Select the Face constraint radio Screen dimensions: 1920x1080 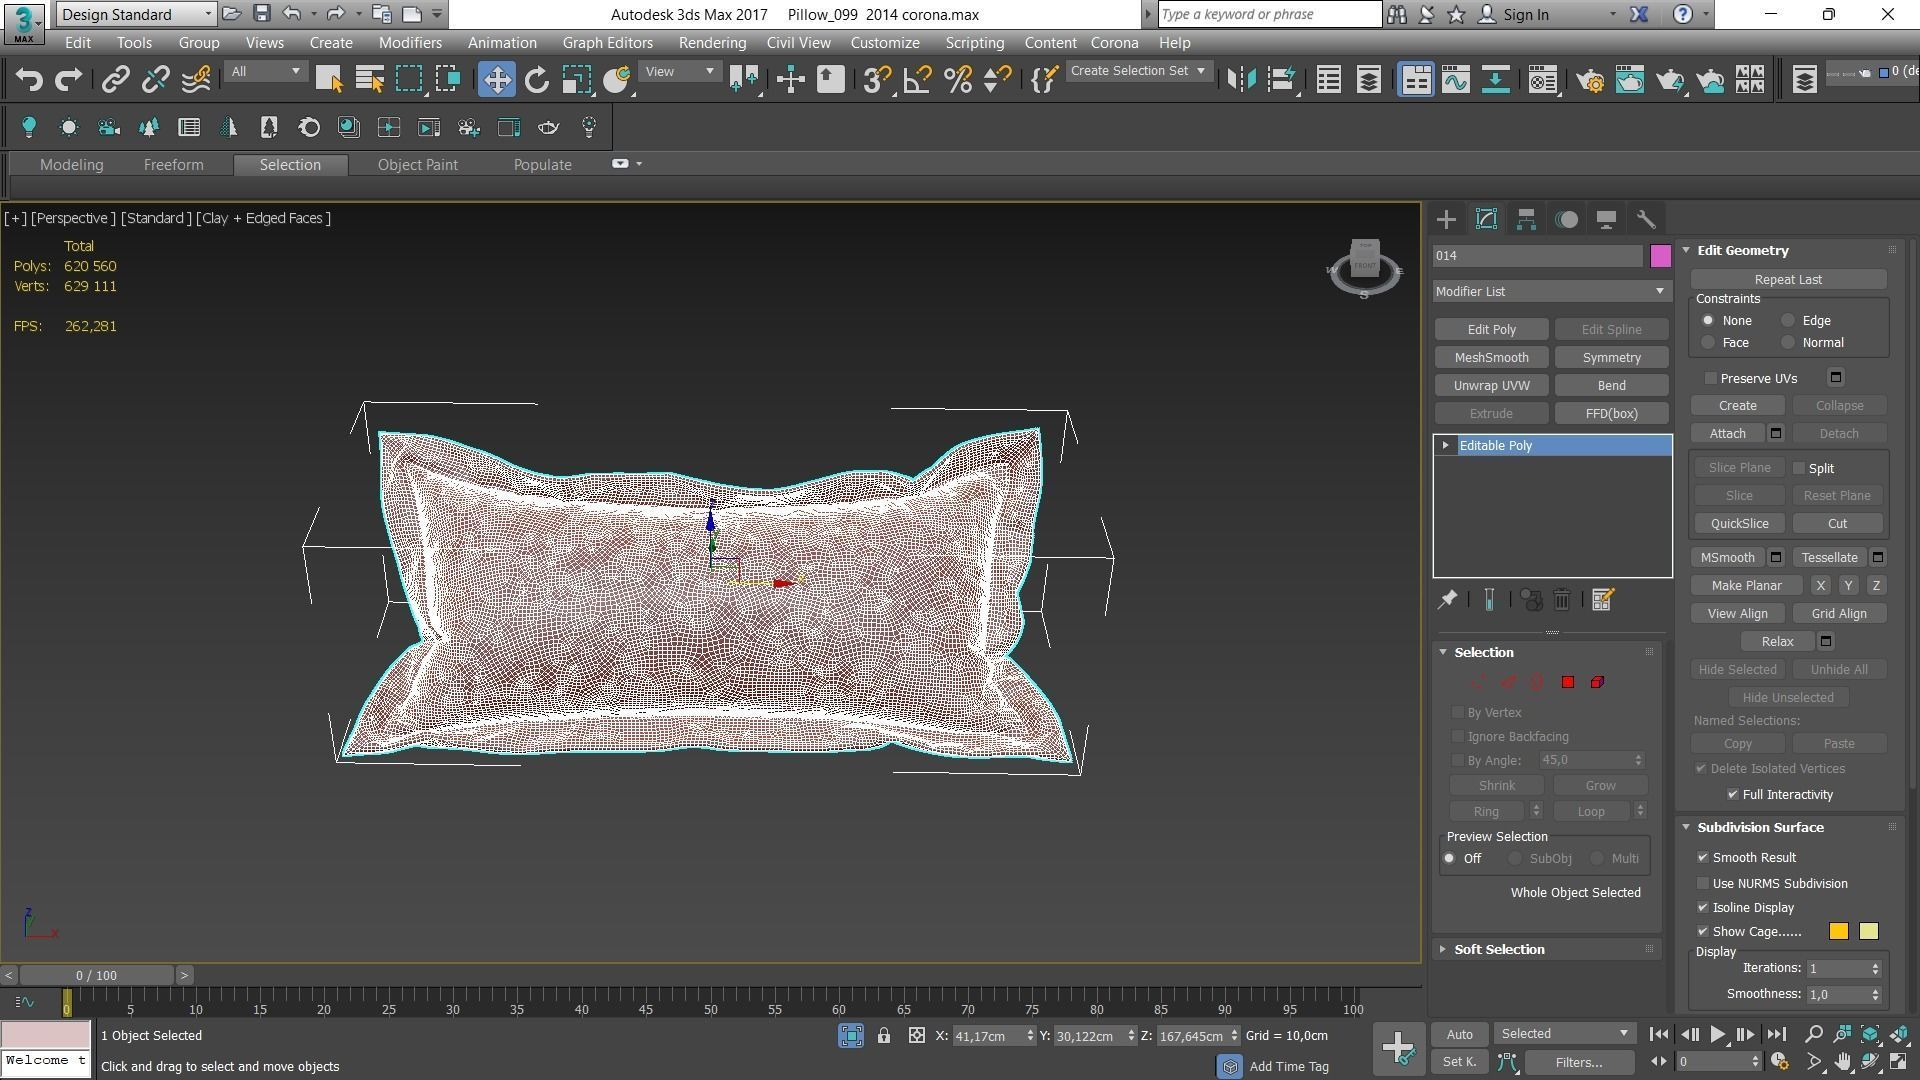click(1708, 342)
